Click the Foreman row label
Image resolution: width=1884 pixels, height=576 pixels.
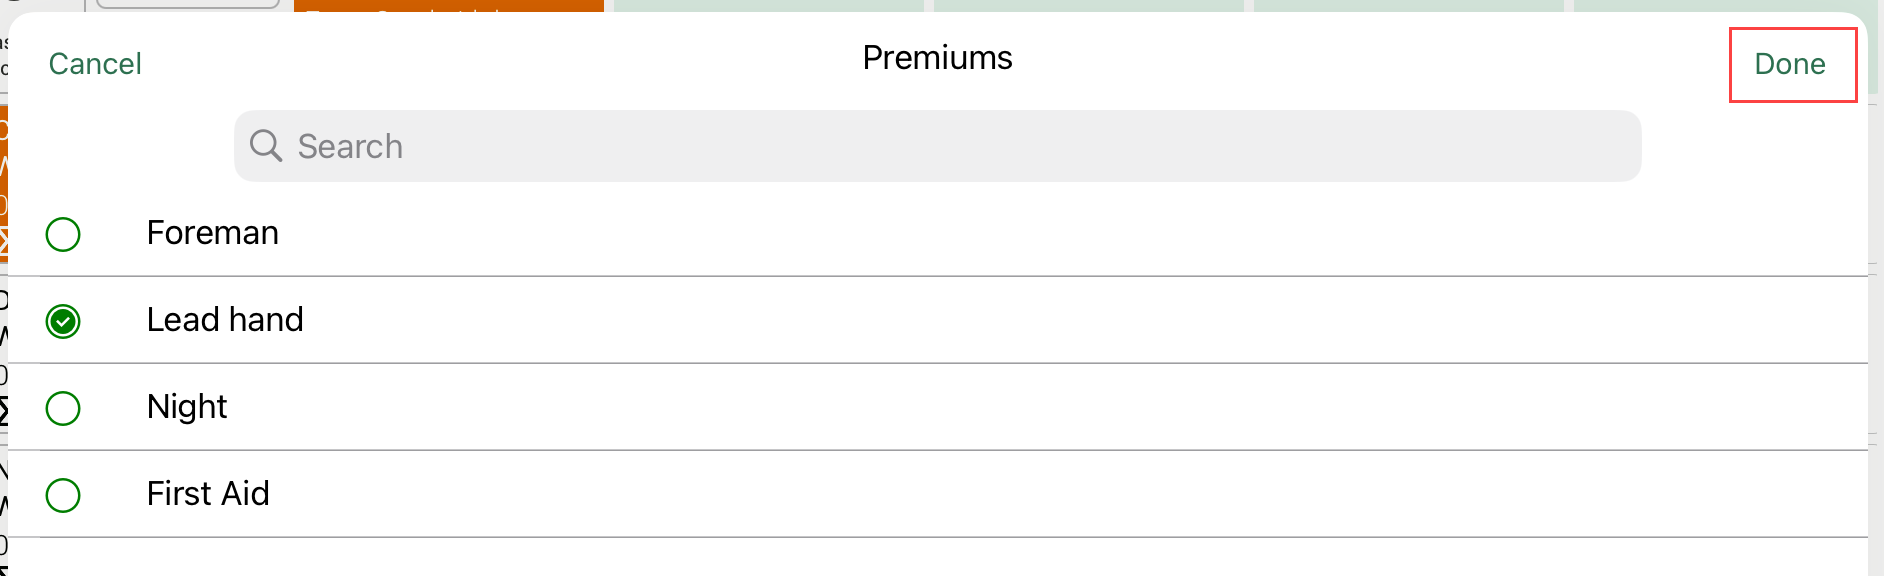click(212, 233)
